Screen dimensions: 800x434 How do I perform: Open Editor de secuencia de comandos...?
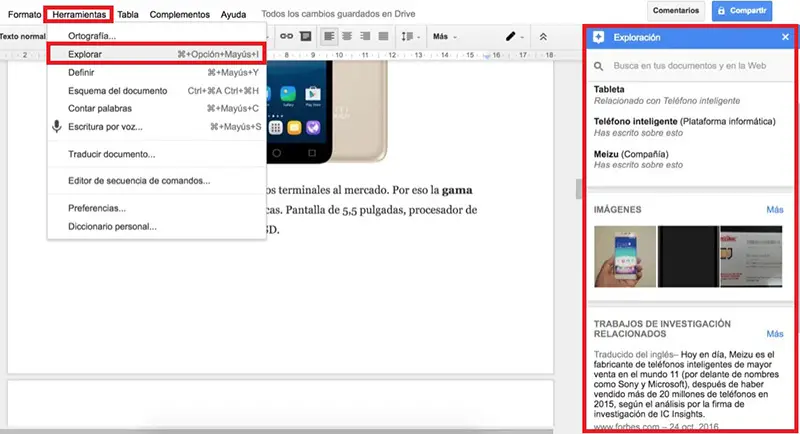(157, 181)
